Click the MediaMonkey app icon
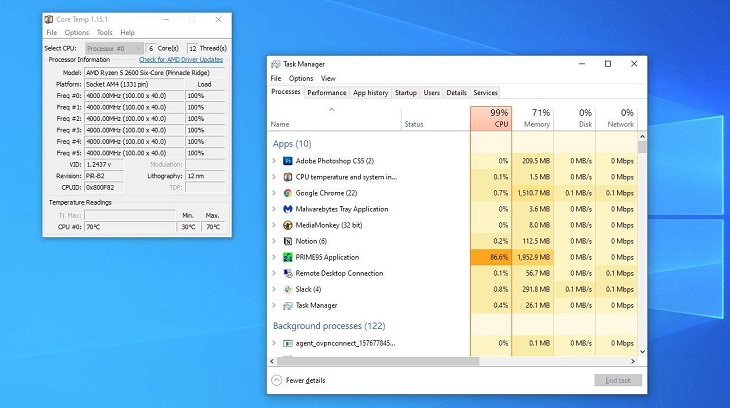The height and width of the screenshot is (408, 730). 288,225
